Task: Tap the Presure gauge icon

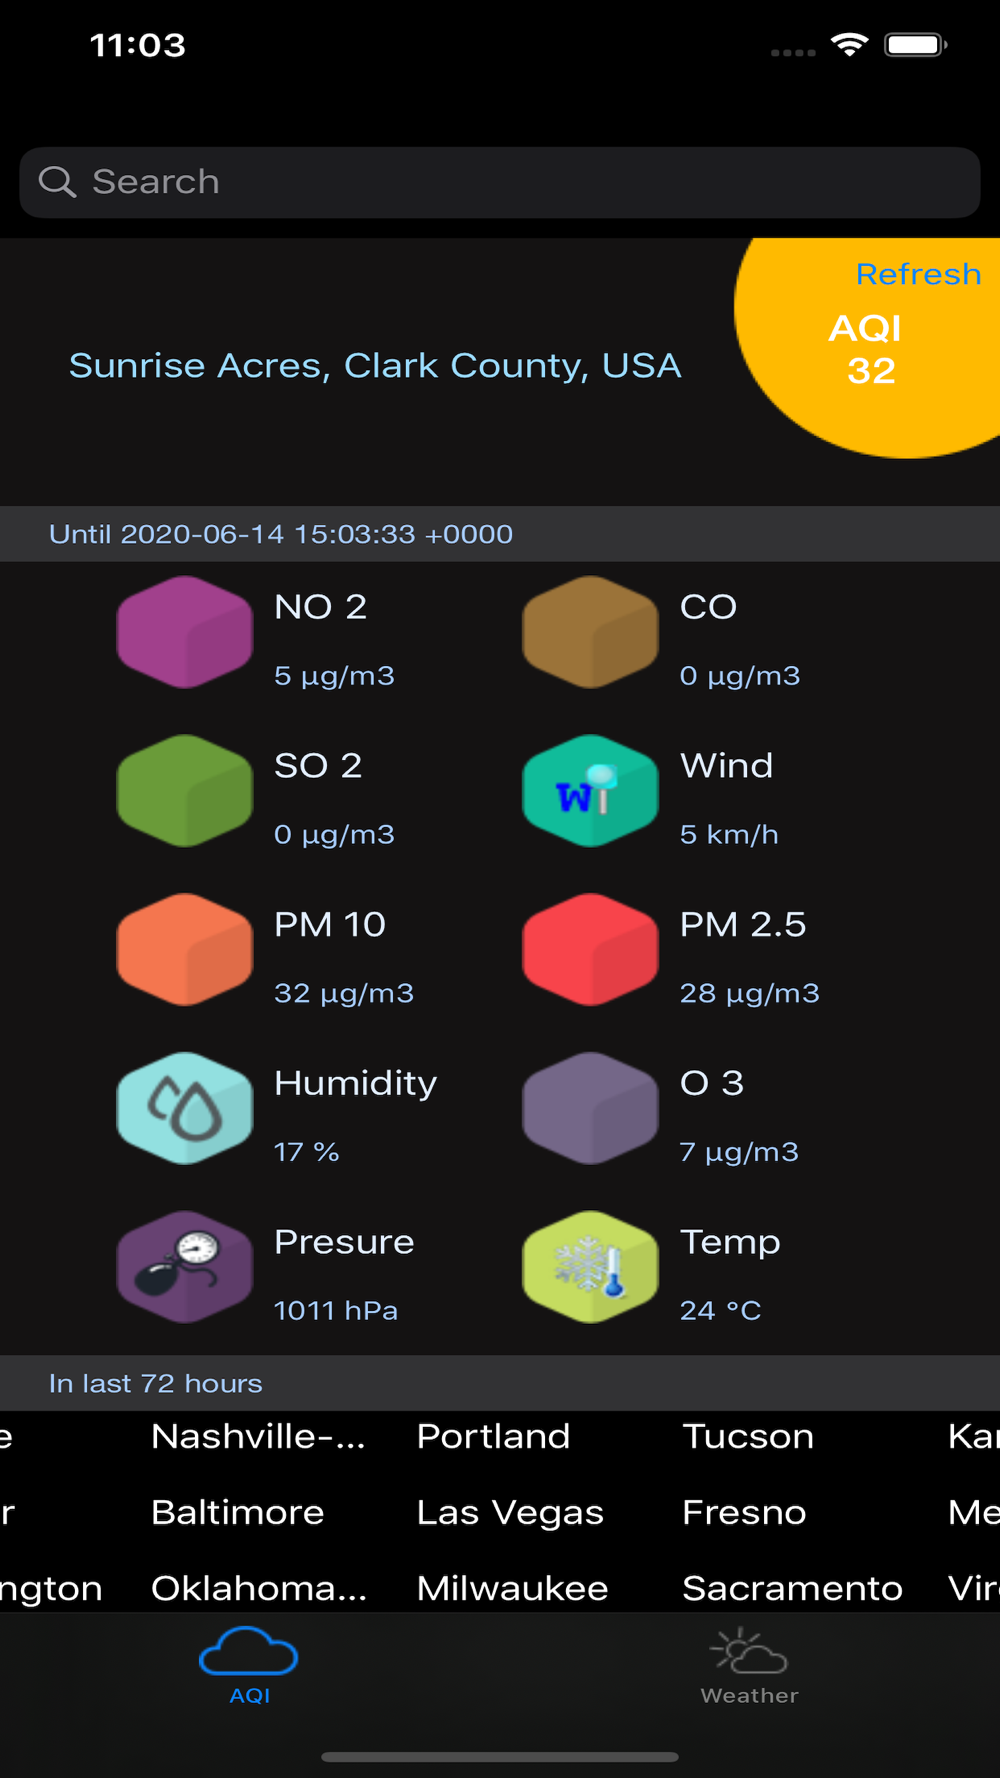Action: [x=184, y=1267]
